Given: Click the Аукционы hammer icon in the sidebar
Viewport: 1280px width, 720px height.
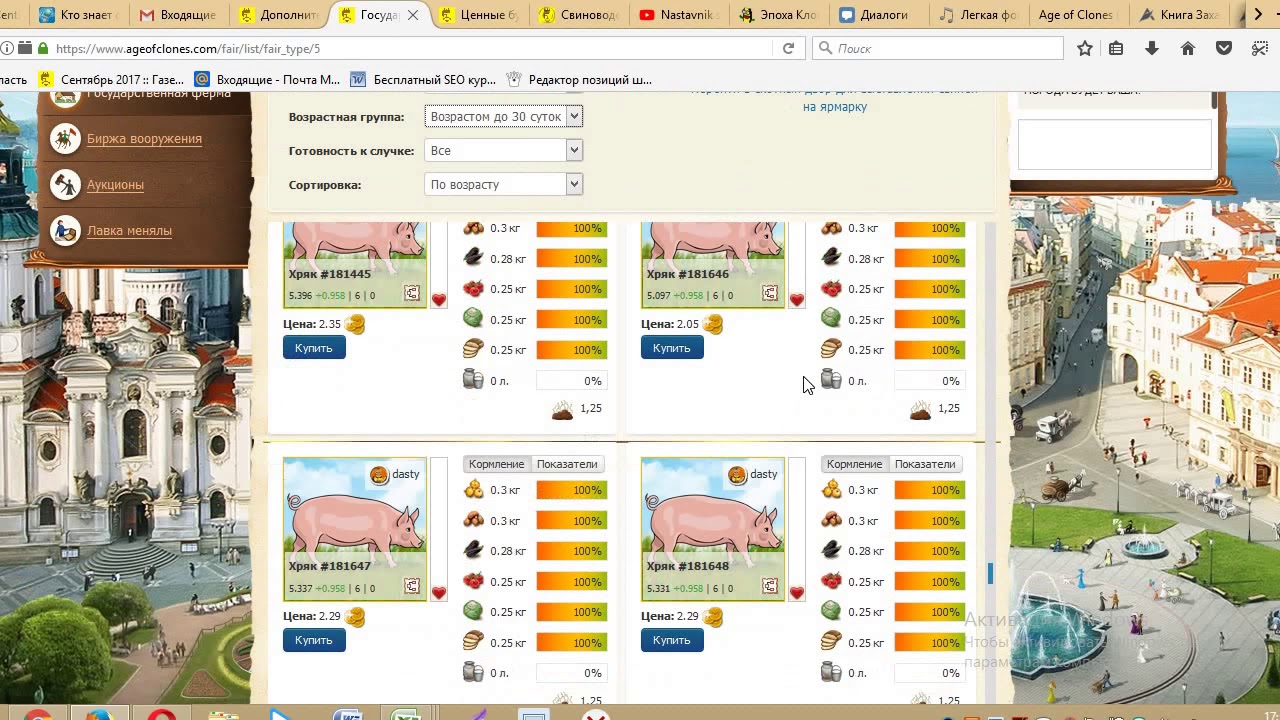Looking at the screenshot, I should (x=66, y=185).
